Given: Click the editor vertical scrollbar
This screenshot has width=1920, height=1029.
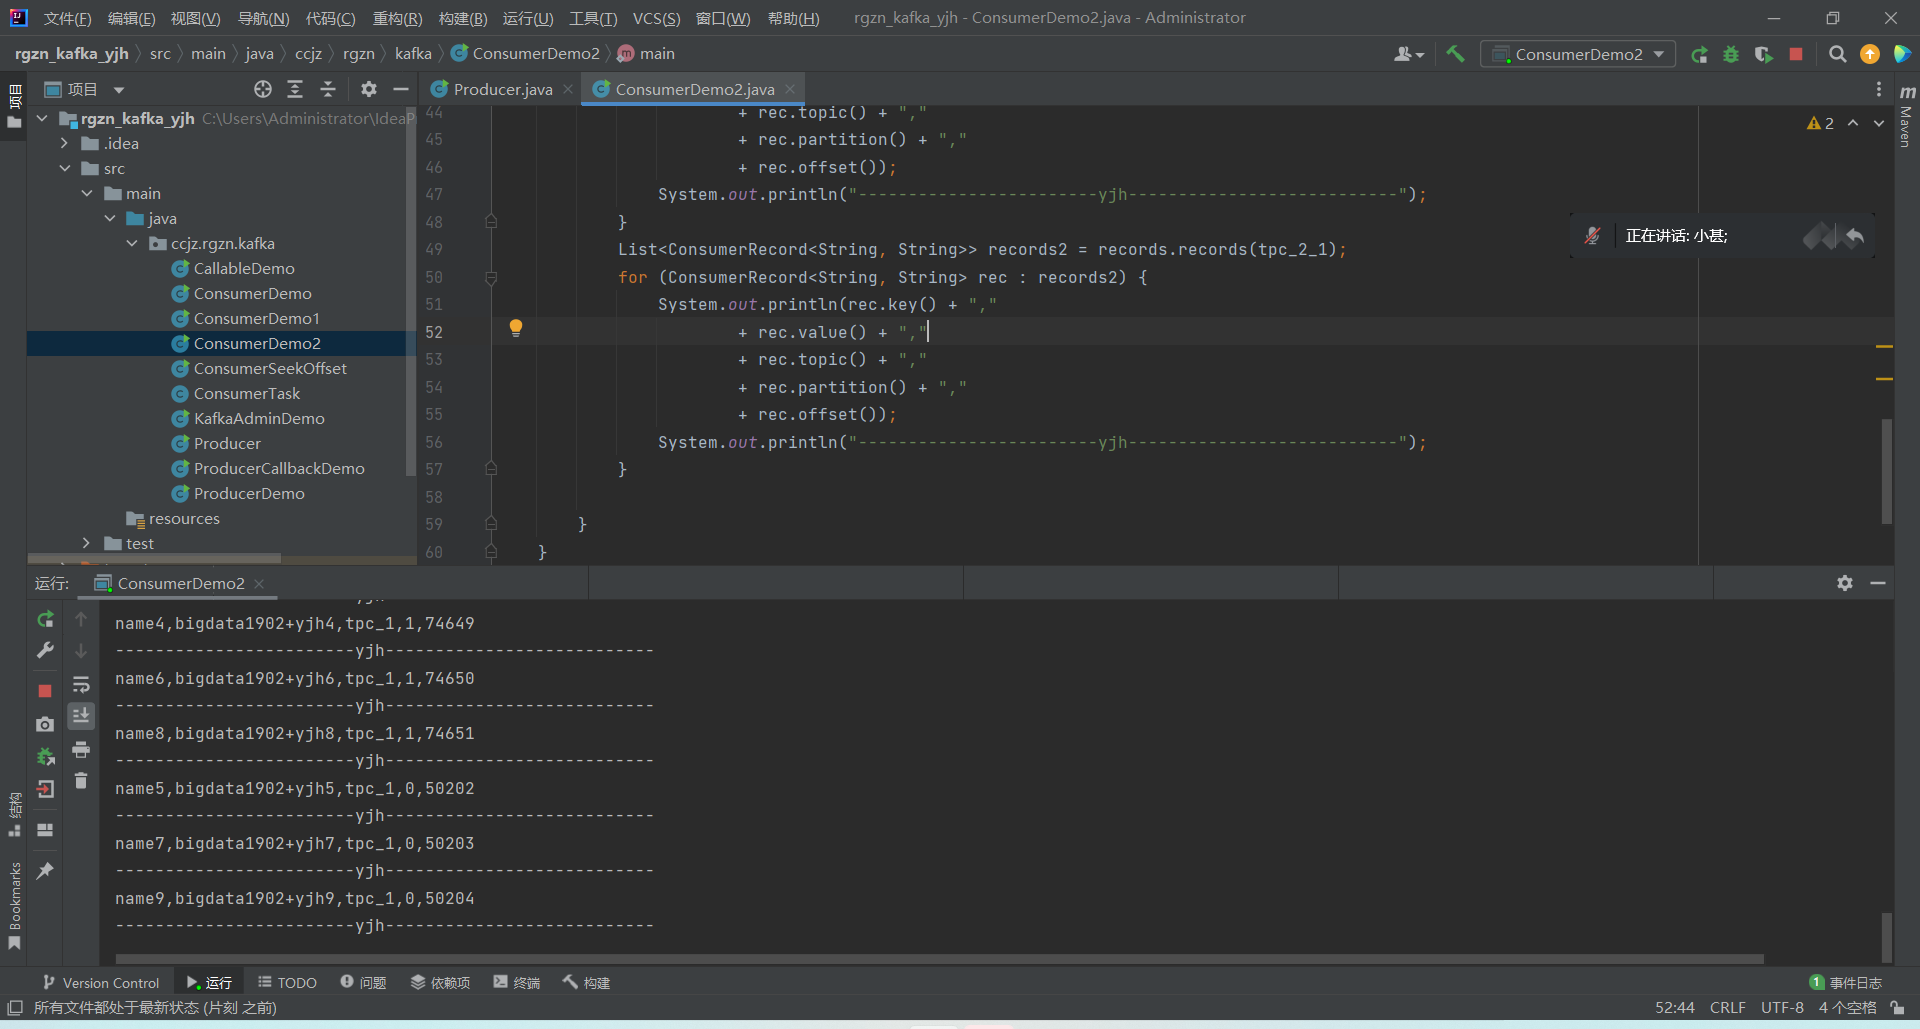Looking at the screenshot, I should [1886, 470].
